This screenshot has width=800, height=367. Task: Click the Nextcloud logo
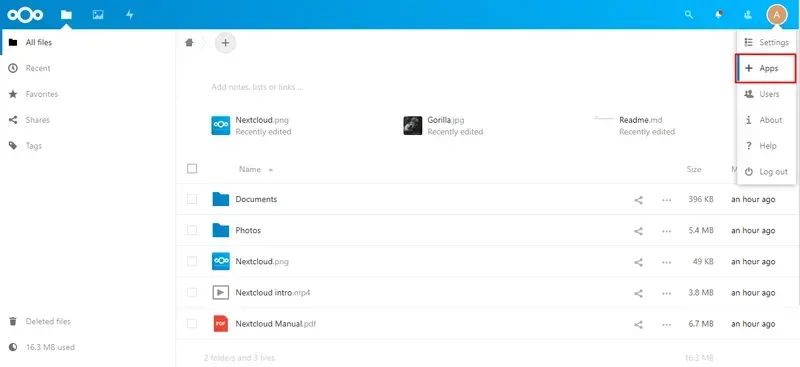(25, 15)
